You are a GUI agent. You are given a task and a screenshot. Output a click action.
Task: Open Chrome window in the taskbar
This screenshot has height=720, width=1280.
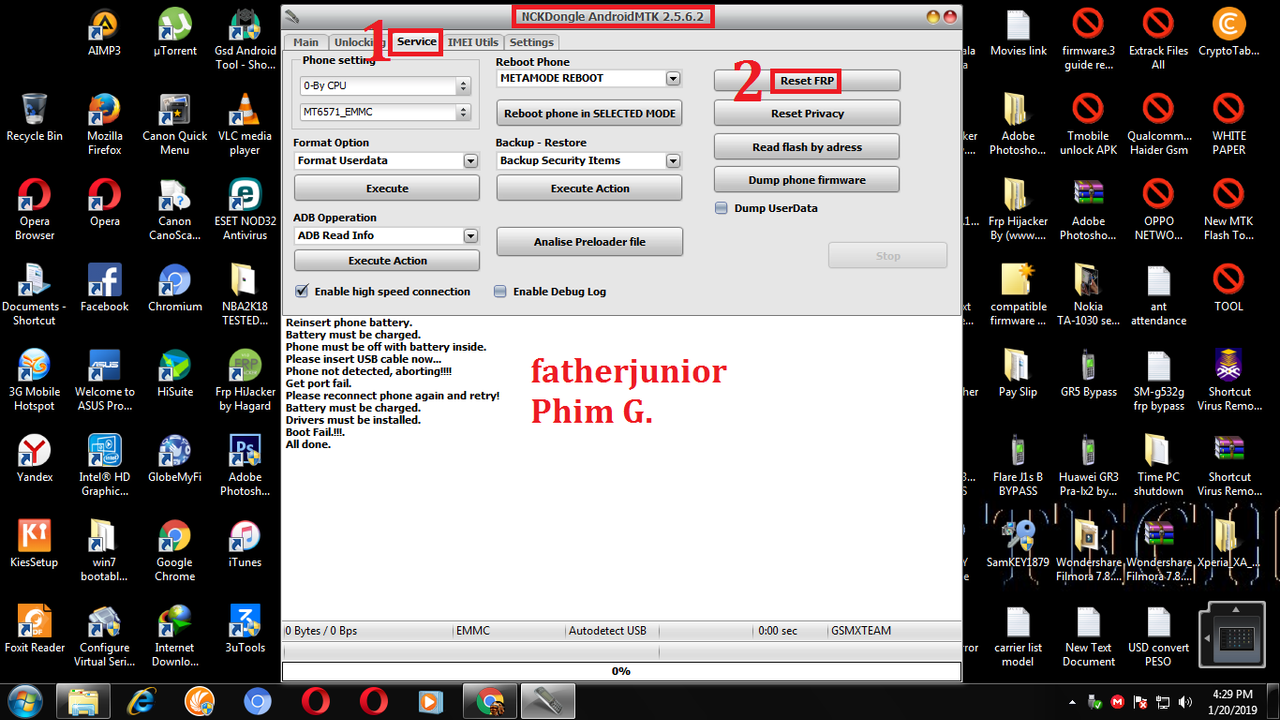[x=490, y=701]
